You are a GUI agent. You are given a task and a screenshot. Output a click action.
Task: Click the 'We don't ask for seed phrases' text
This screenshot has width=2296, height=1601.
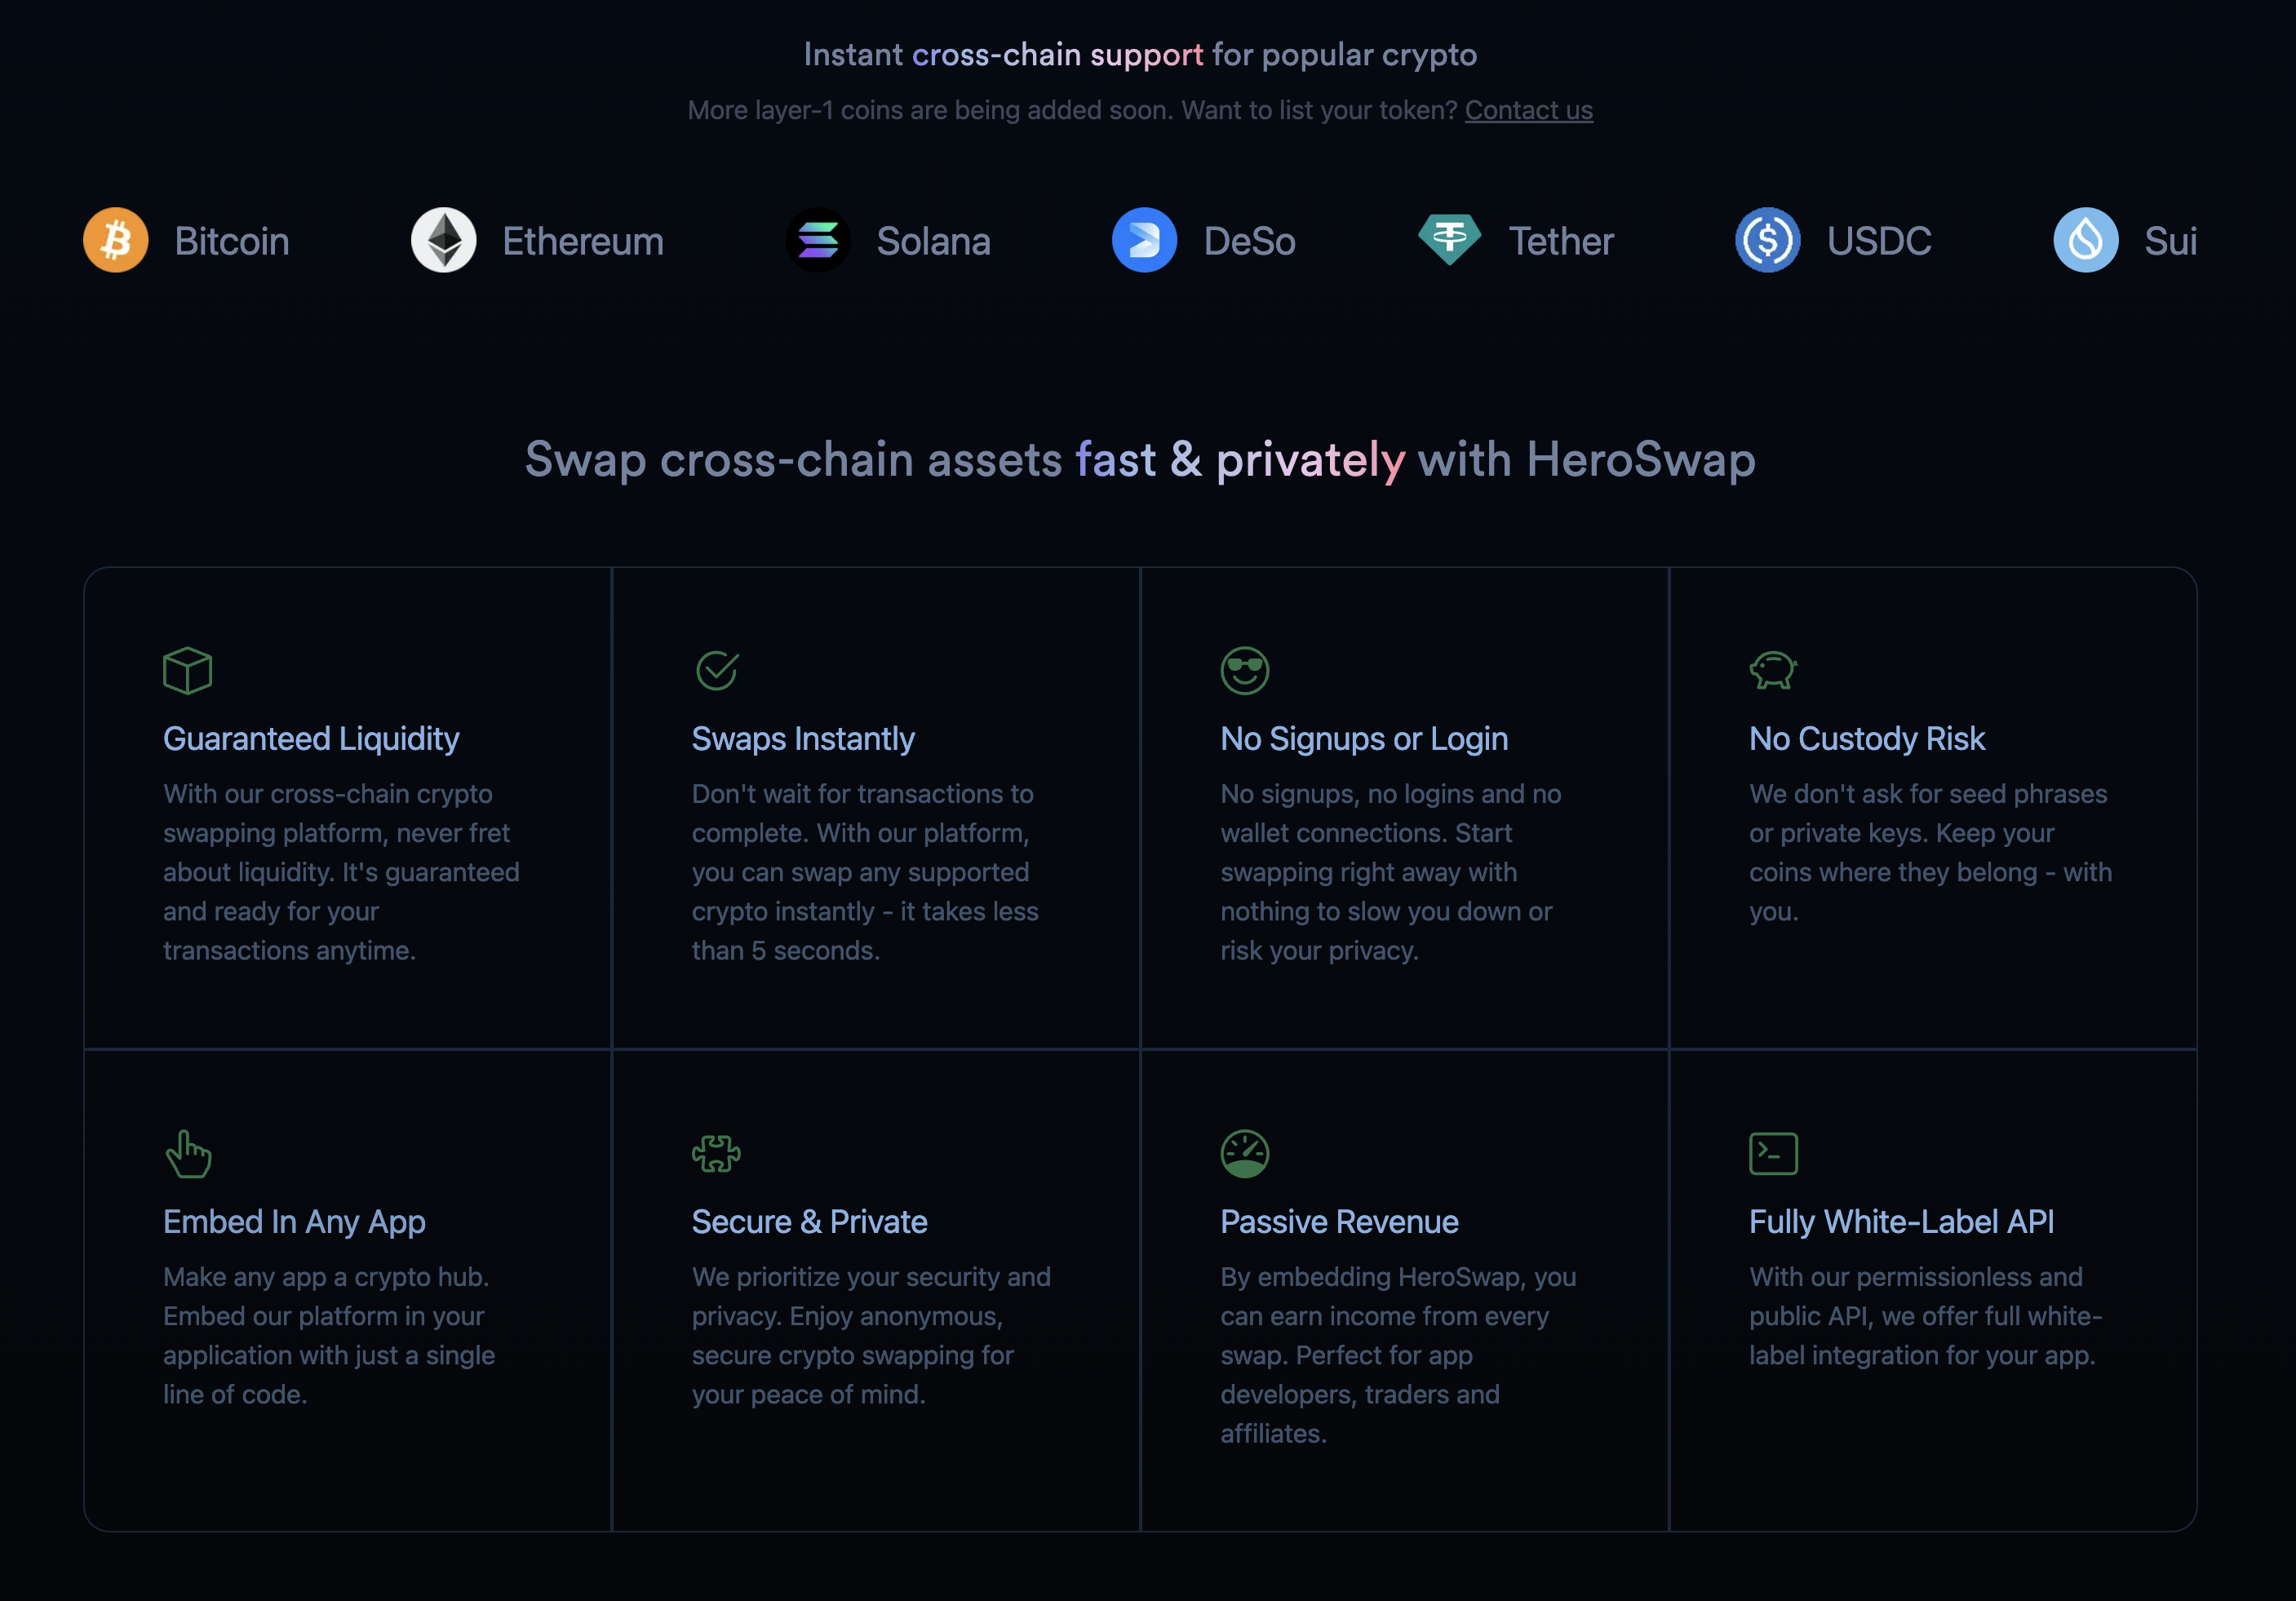point(1931,852)
